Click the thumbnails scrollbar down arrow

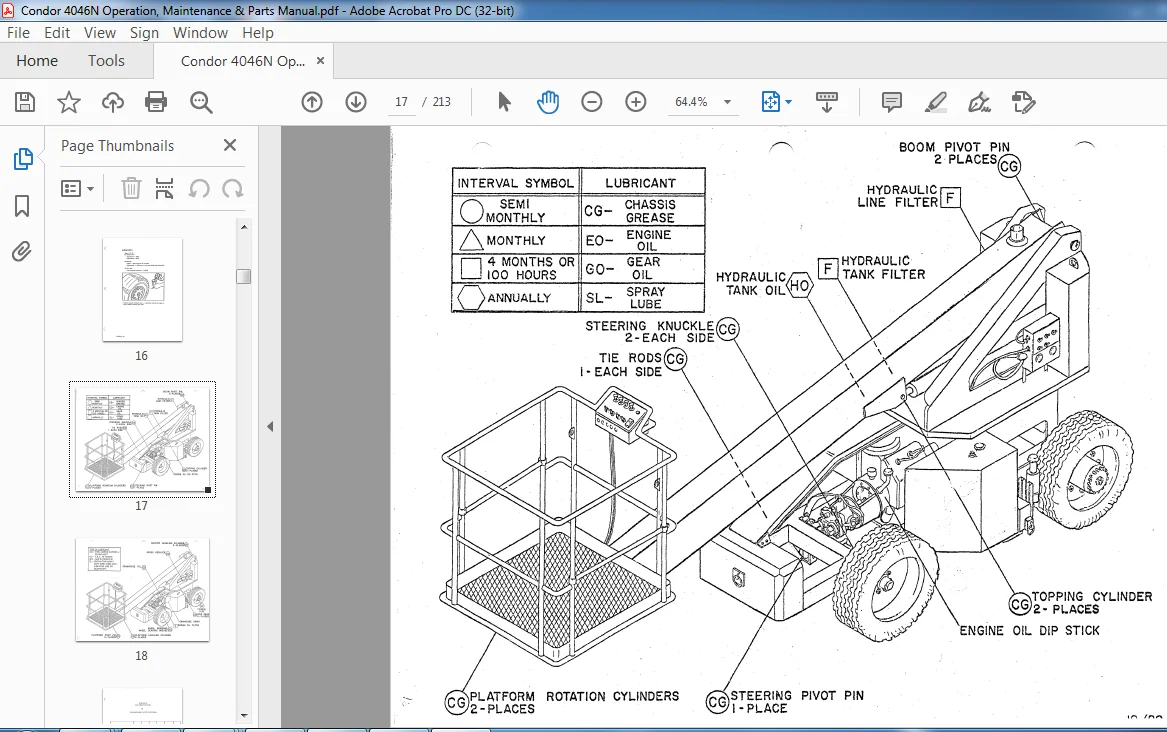click(244, 716)
